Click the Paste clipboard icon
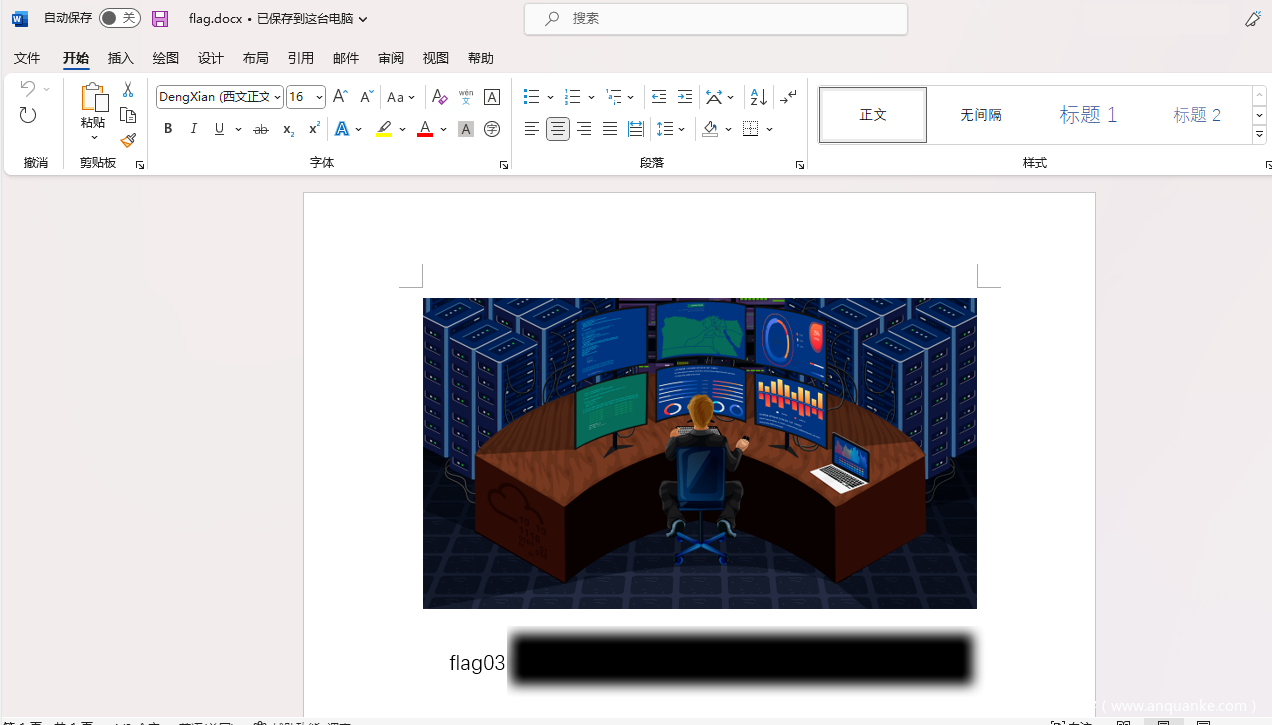The height and width of the screenshot is (725, 1272). coord(93,98)
